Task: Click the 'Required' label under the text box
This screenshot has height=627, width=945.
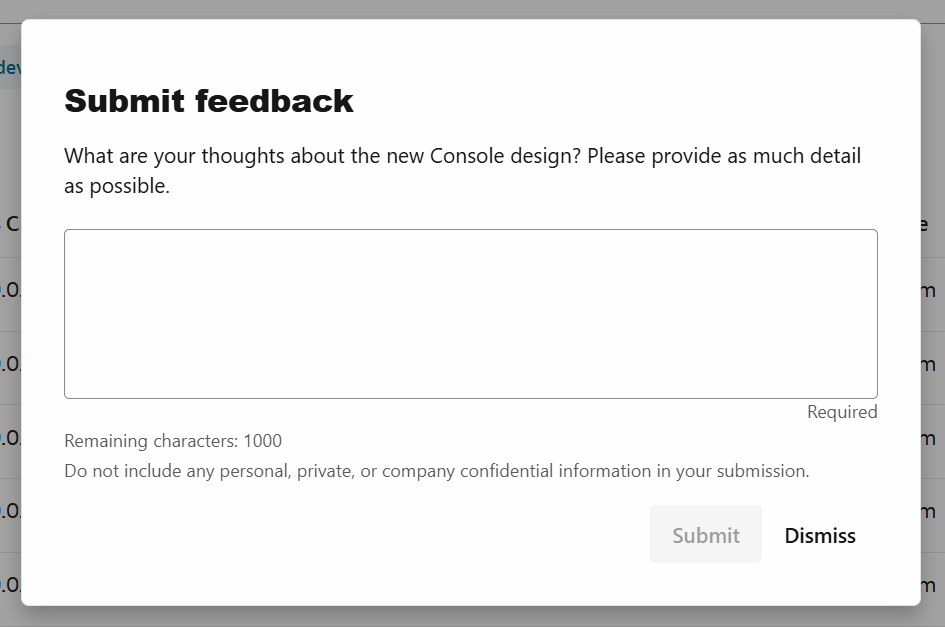Action: tap(842, 411)
